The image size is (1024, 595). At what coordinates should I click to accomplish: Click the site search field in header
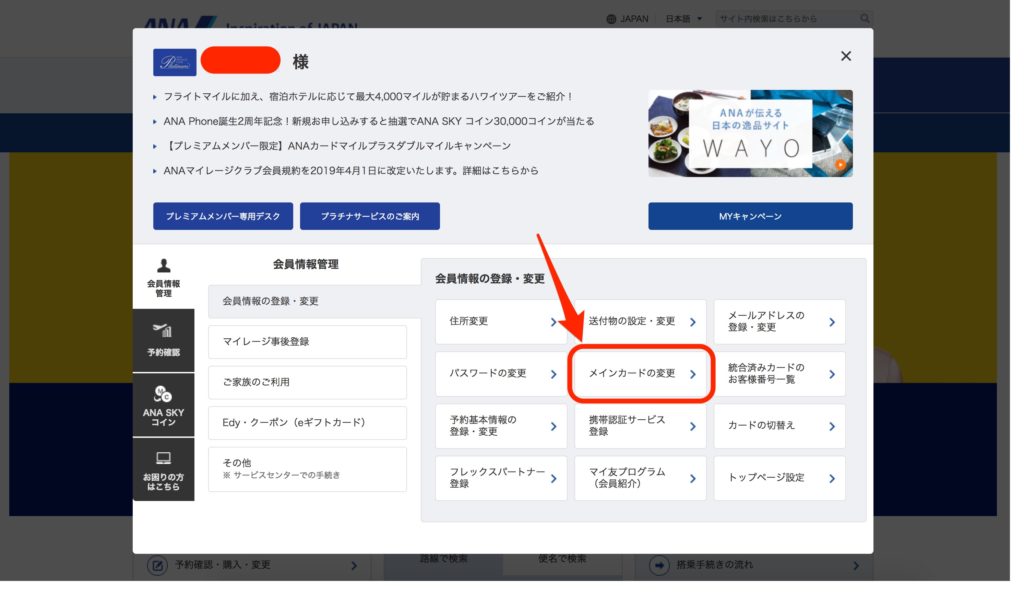786,19
